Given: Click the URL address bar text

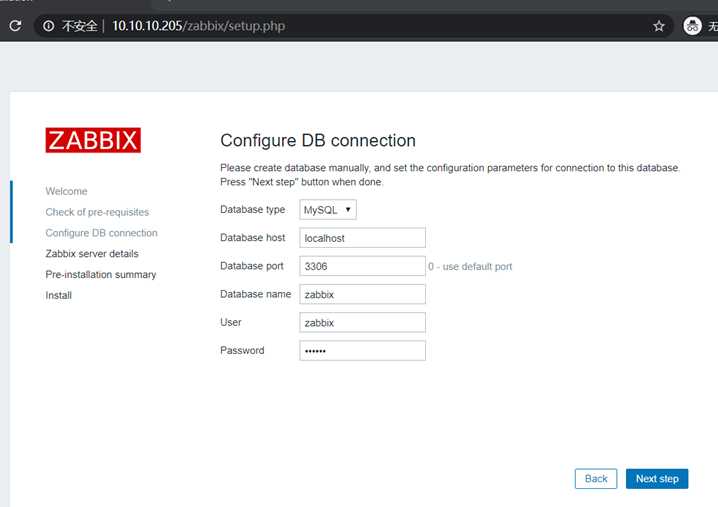Looking at the screenshot, I should pyautogui.click(x=198, y=26).
